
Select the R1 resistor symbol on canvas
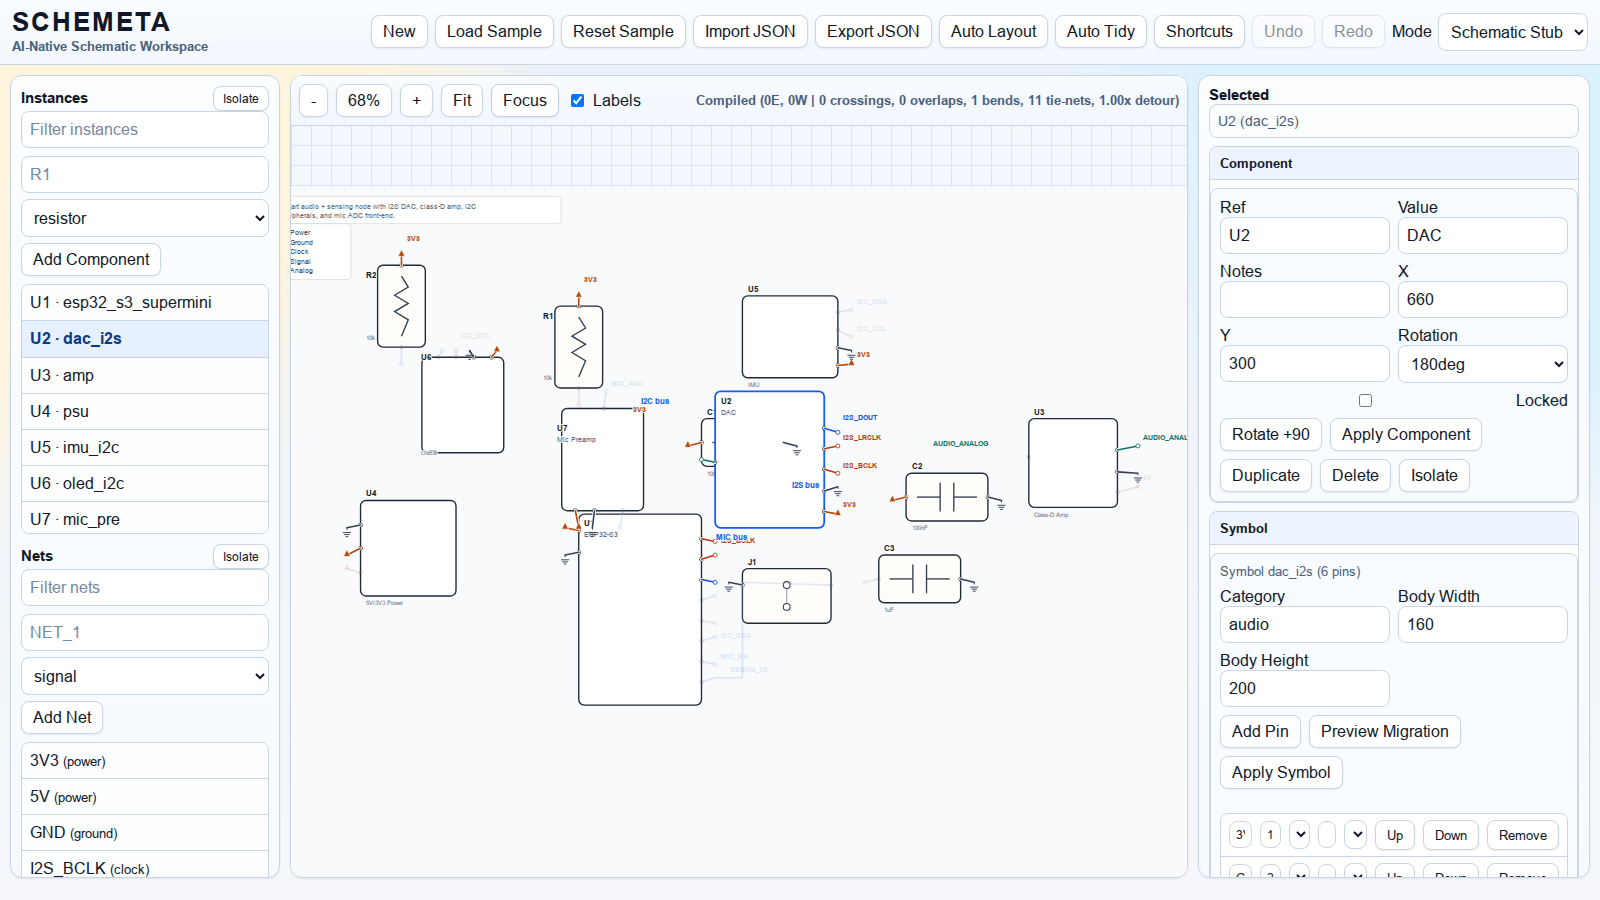point(578,346)
